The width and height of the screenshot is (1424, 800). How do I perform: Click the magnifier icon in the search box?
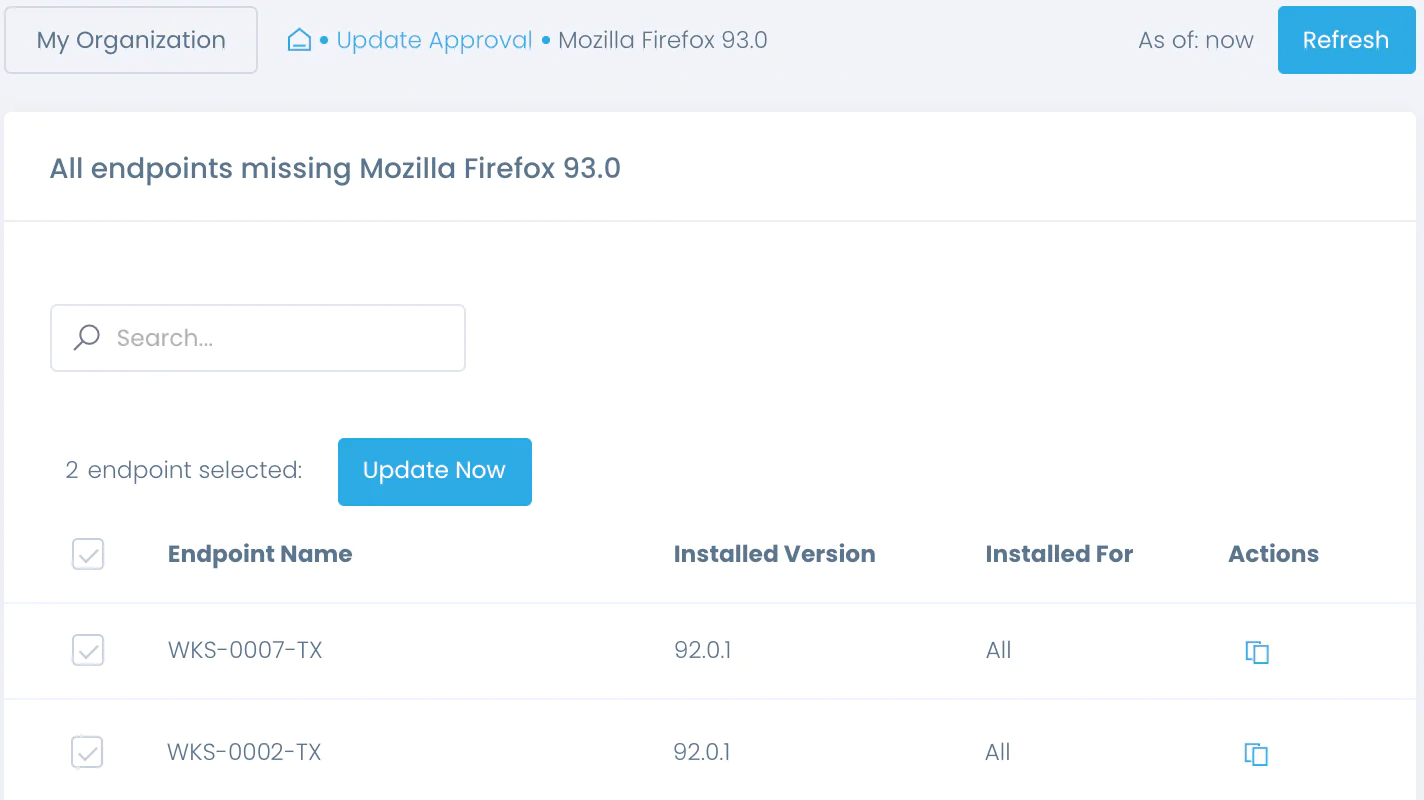tap(86, 338)
